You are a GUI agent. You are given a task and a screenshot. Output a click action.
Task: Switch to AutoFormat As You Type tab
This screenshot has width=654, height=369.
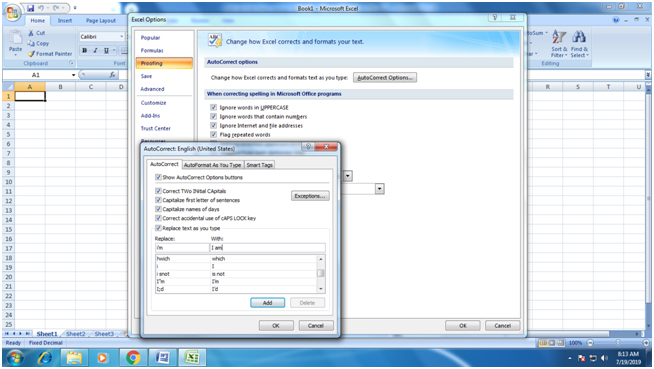(212, 165)
